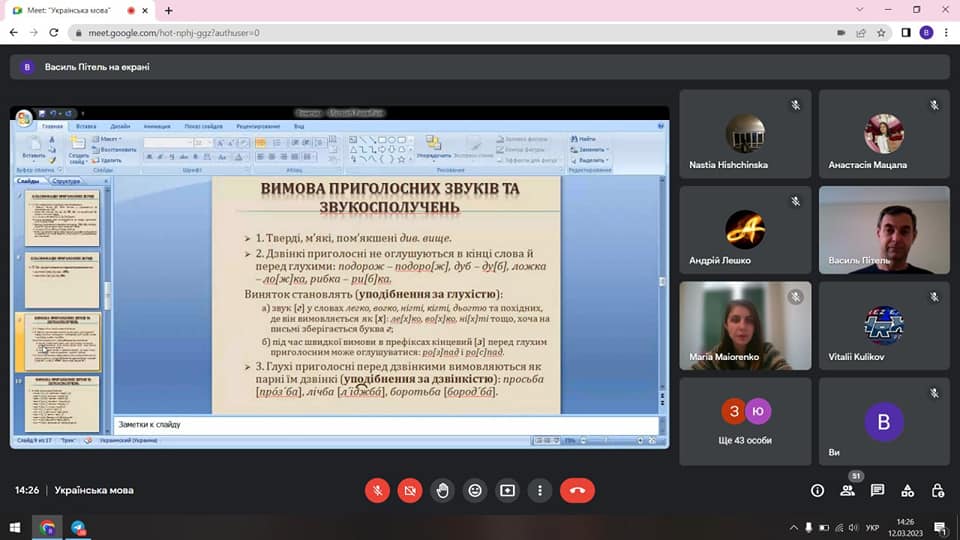Leave the call with red hang-up button
Image resolution: width=960 pixels, height=540 pixels.
coord(577,490)
